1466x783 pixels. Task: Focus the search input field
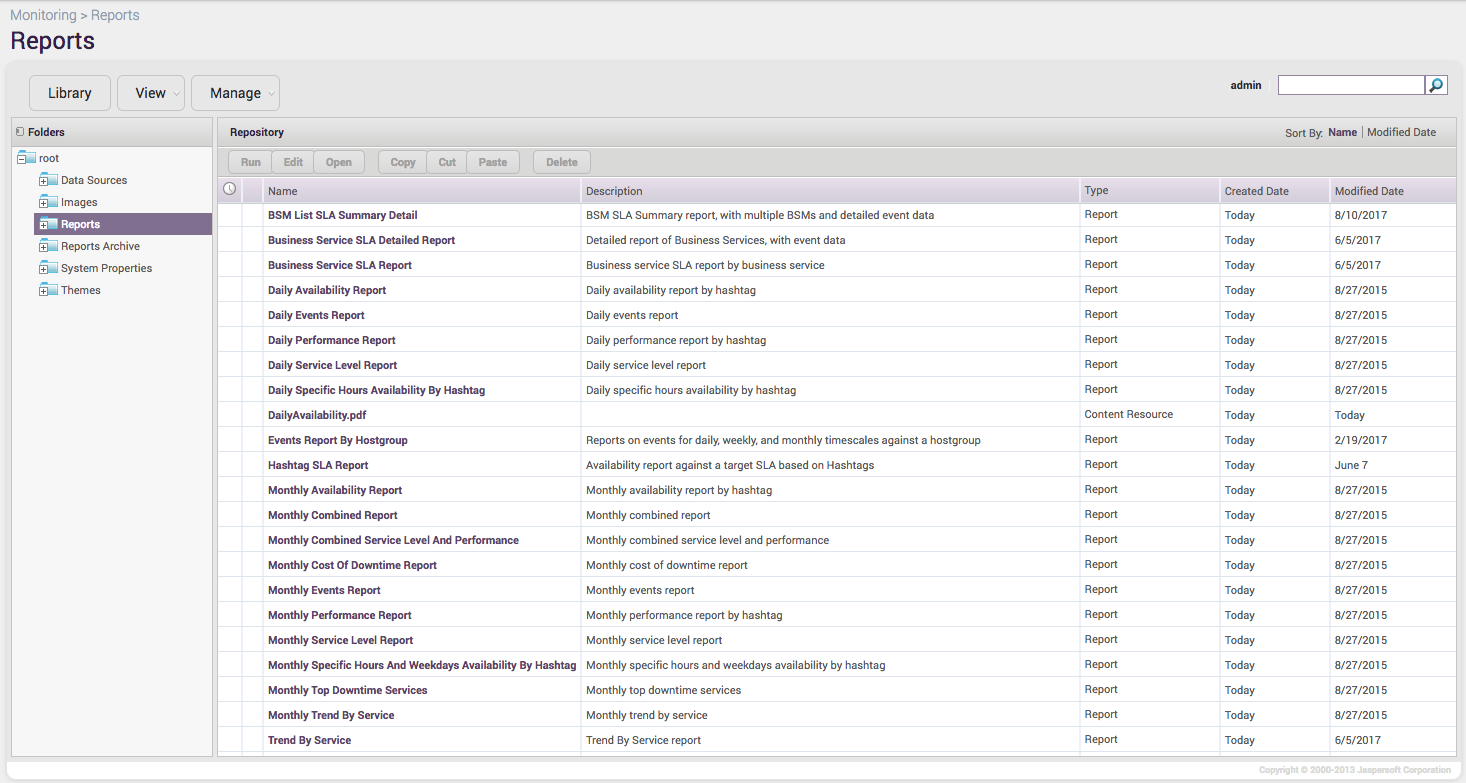(x=1350, y=86)
